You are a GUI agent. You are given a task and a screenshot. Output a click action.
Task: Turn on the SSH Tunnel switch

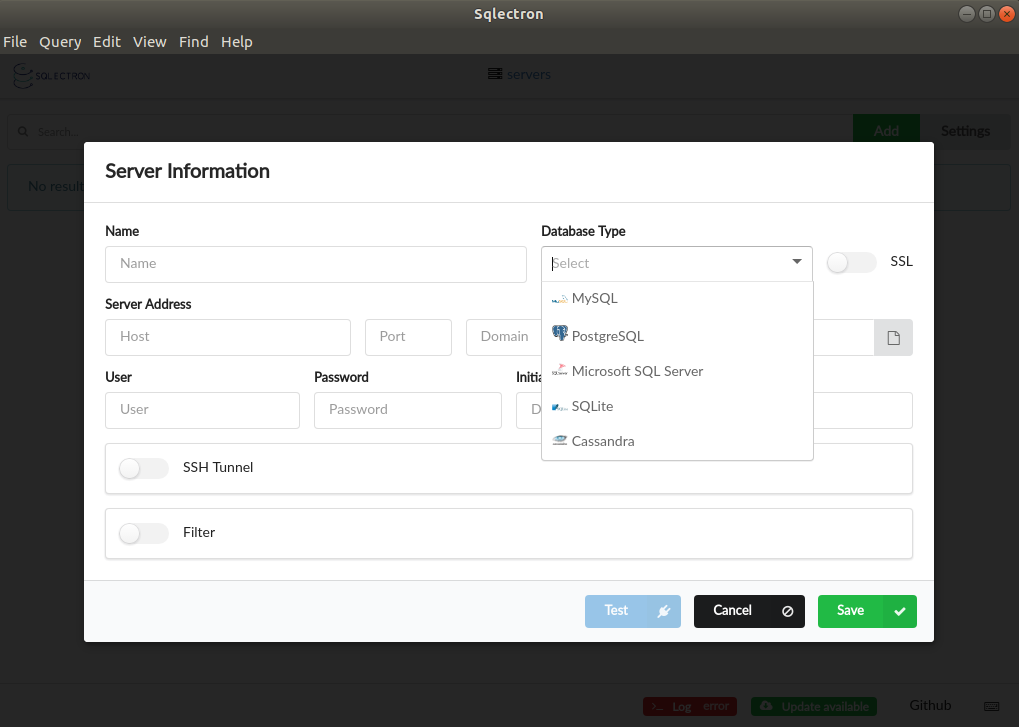[x=144, y=468]
